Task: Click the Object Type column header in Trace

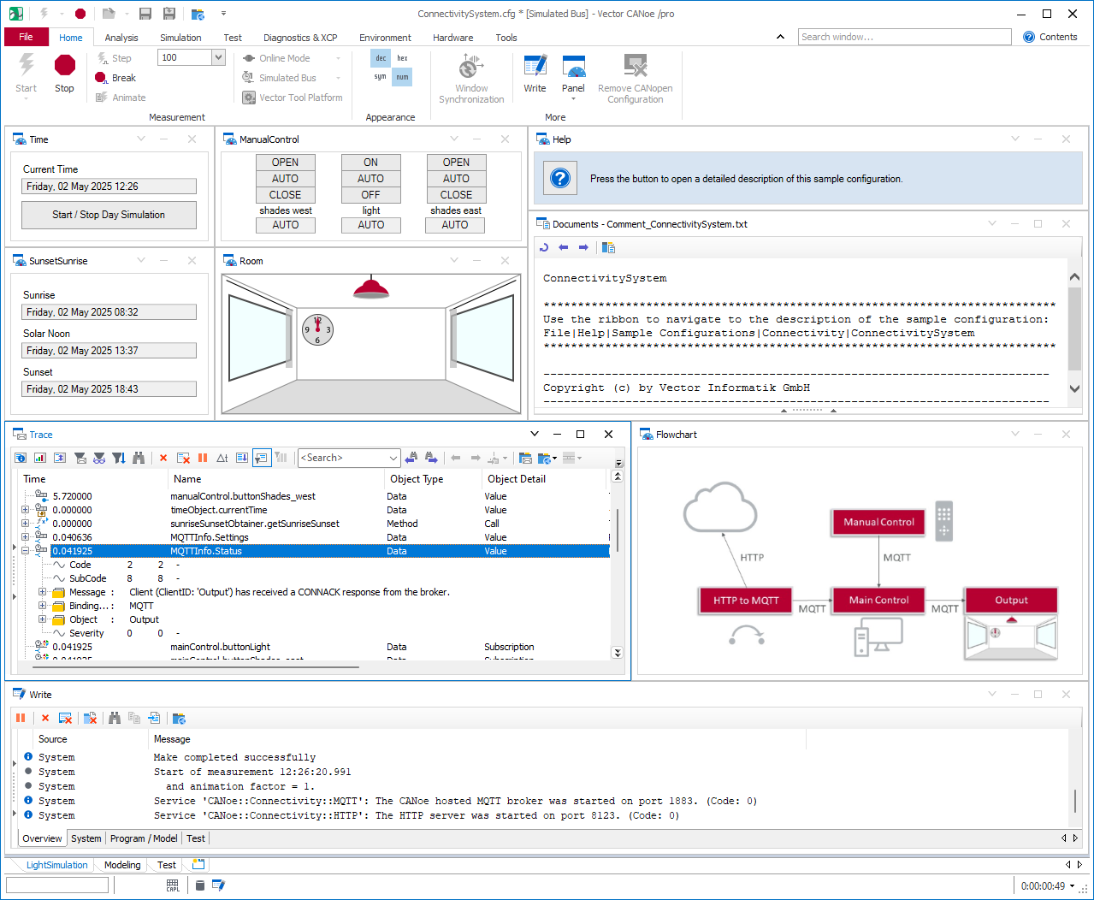Action: point(417,479)
